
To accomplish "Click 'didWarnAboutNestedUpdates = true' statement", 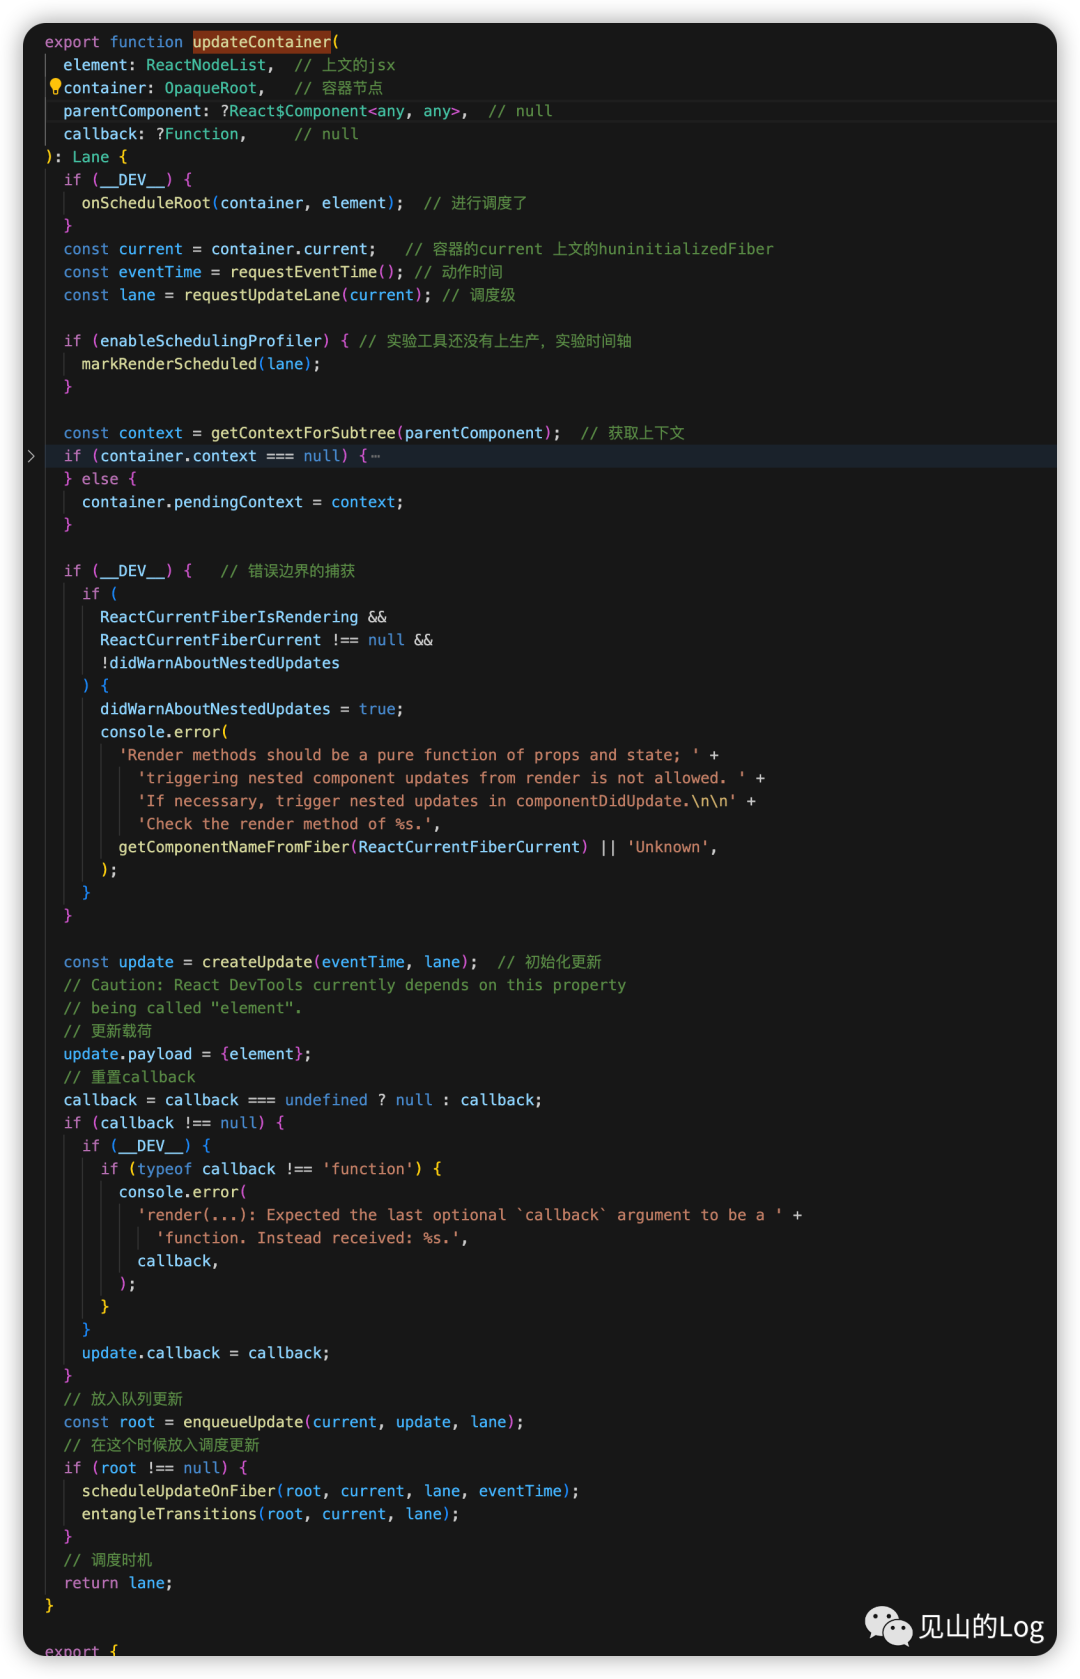I will [x=252, y=709].
